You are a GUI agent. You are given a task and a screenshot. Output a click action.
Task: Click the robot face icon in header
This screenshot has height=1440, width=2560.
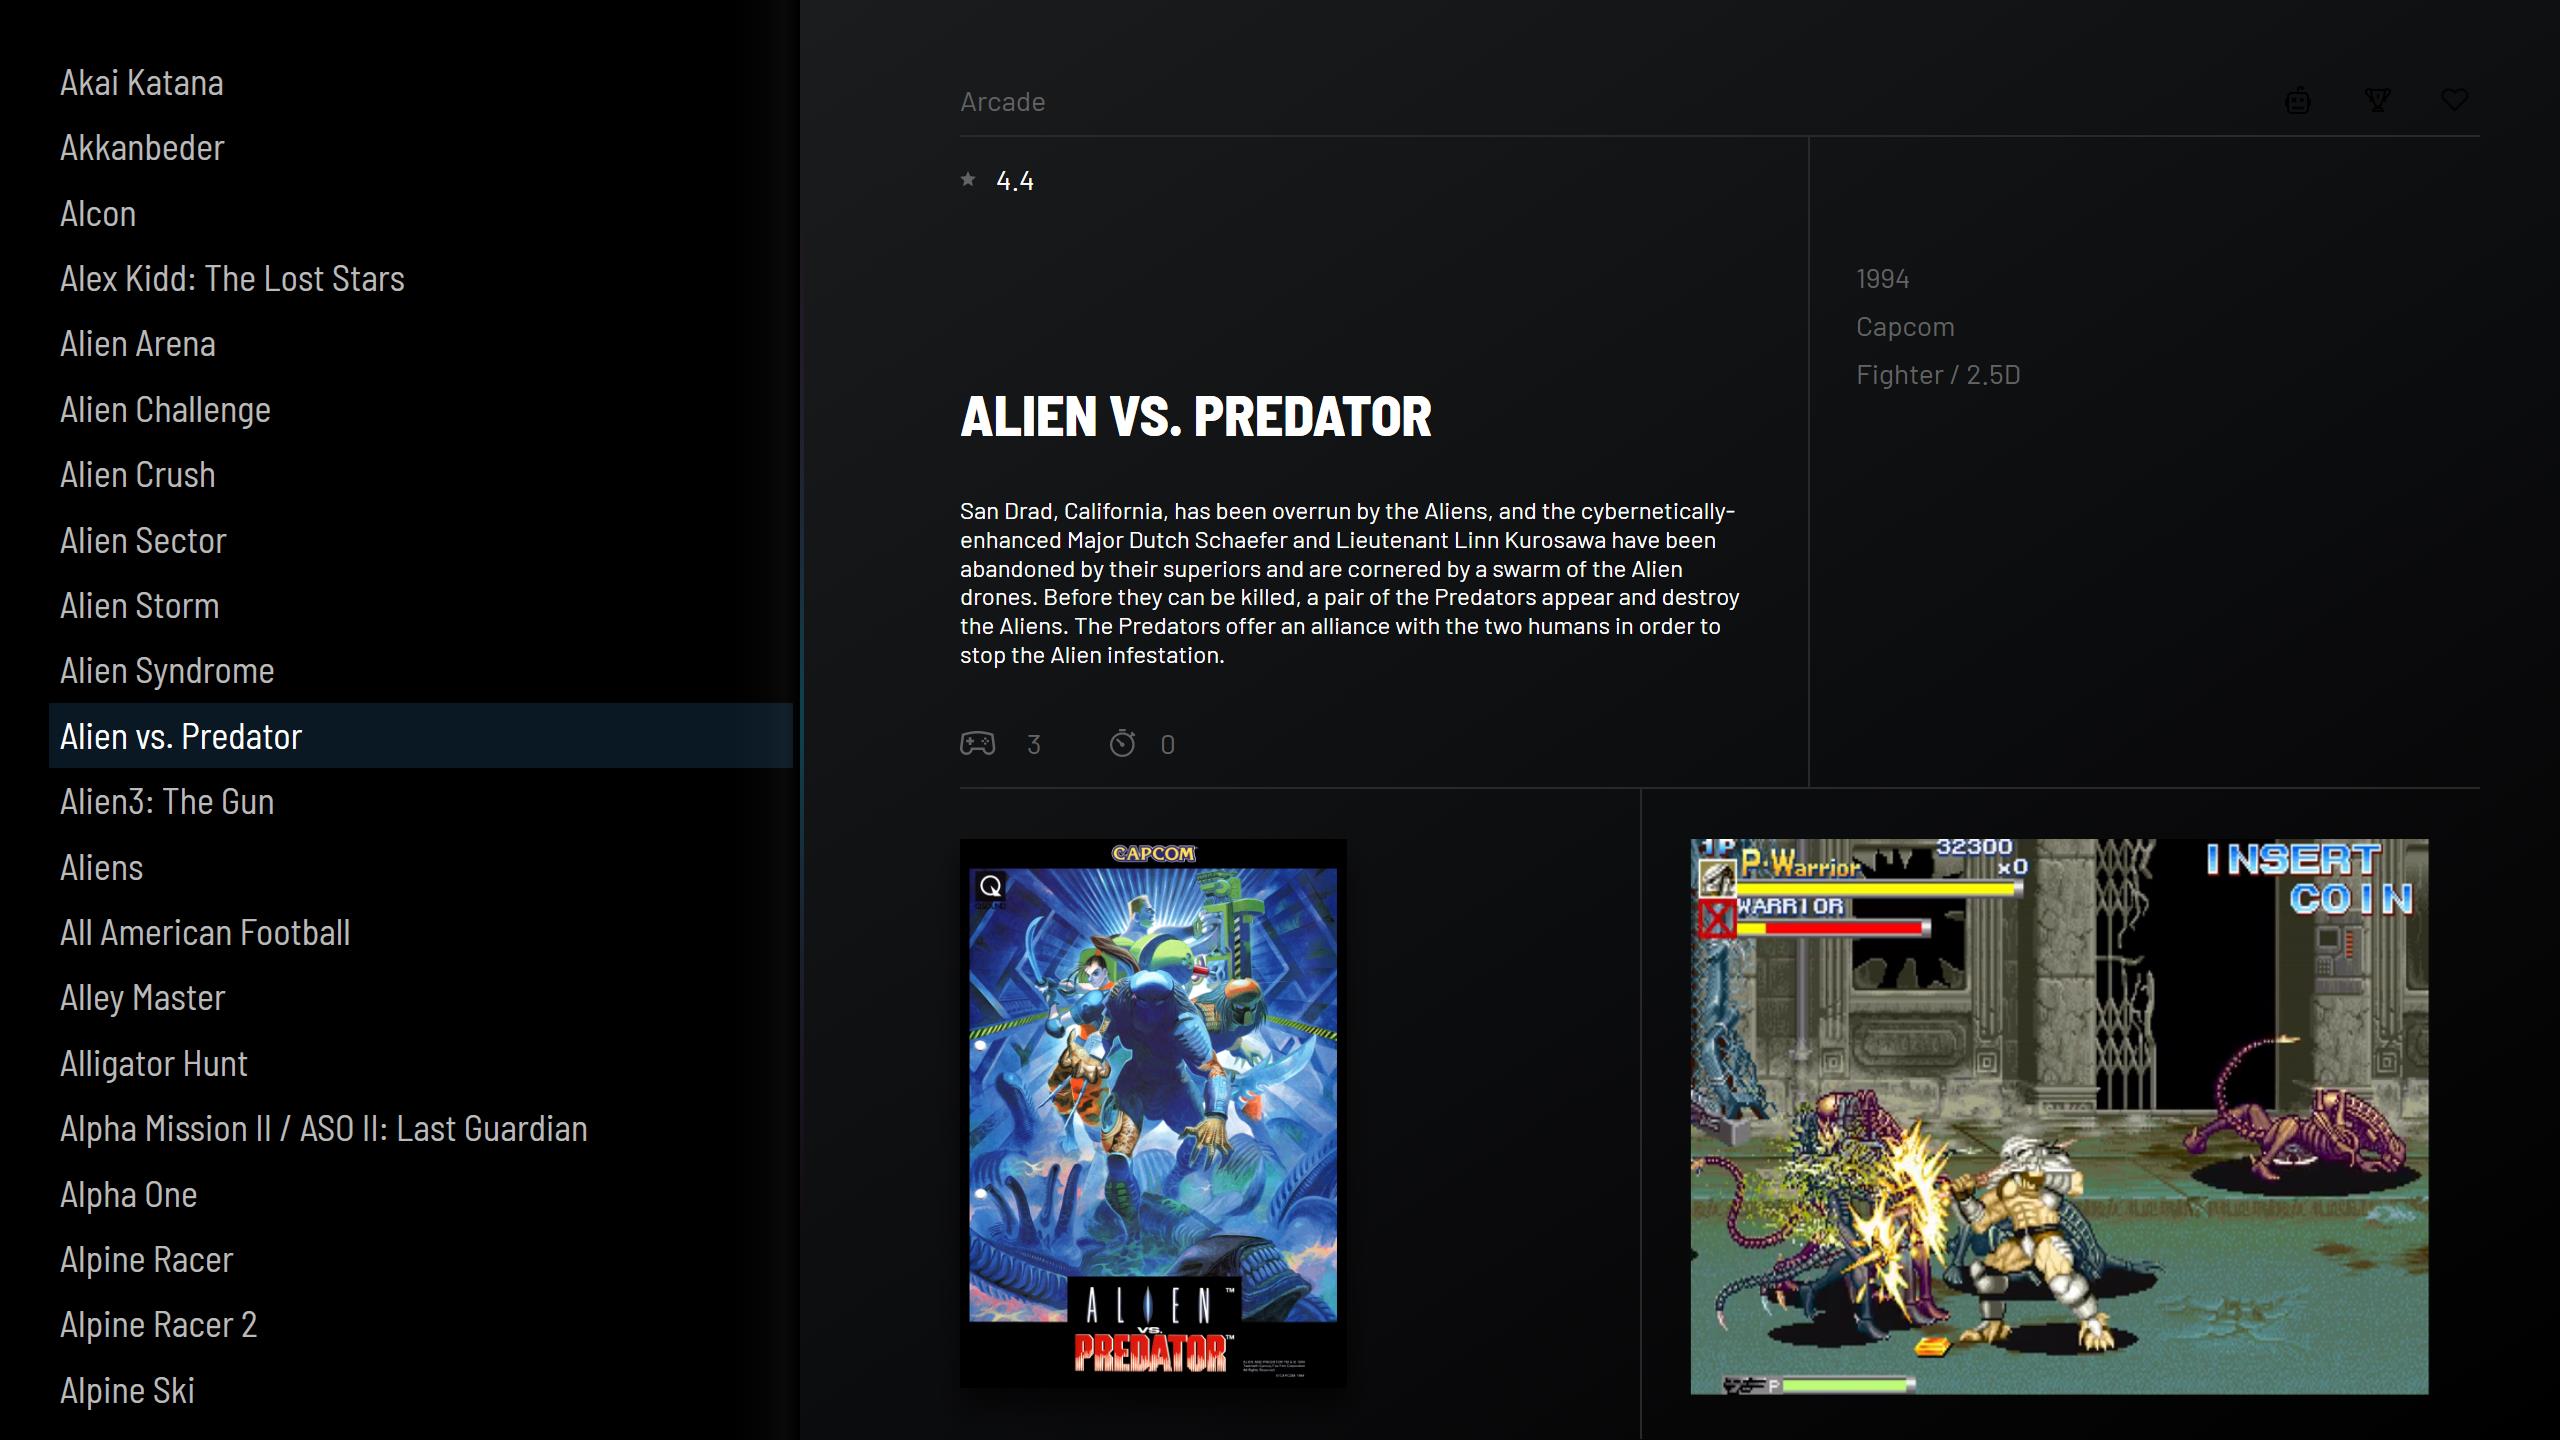point(2298,101)
